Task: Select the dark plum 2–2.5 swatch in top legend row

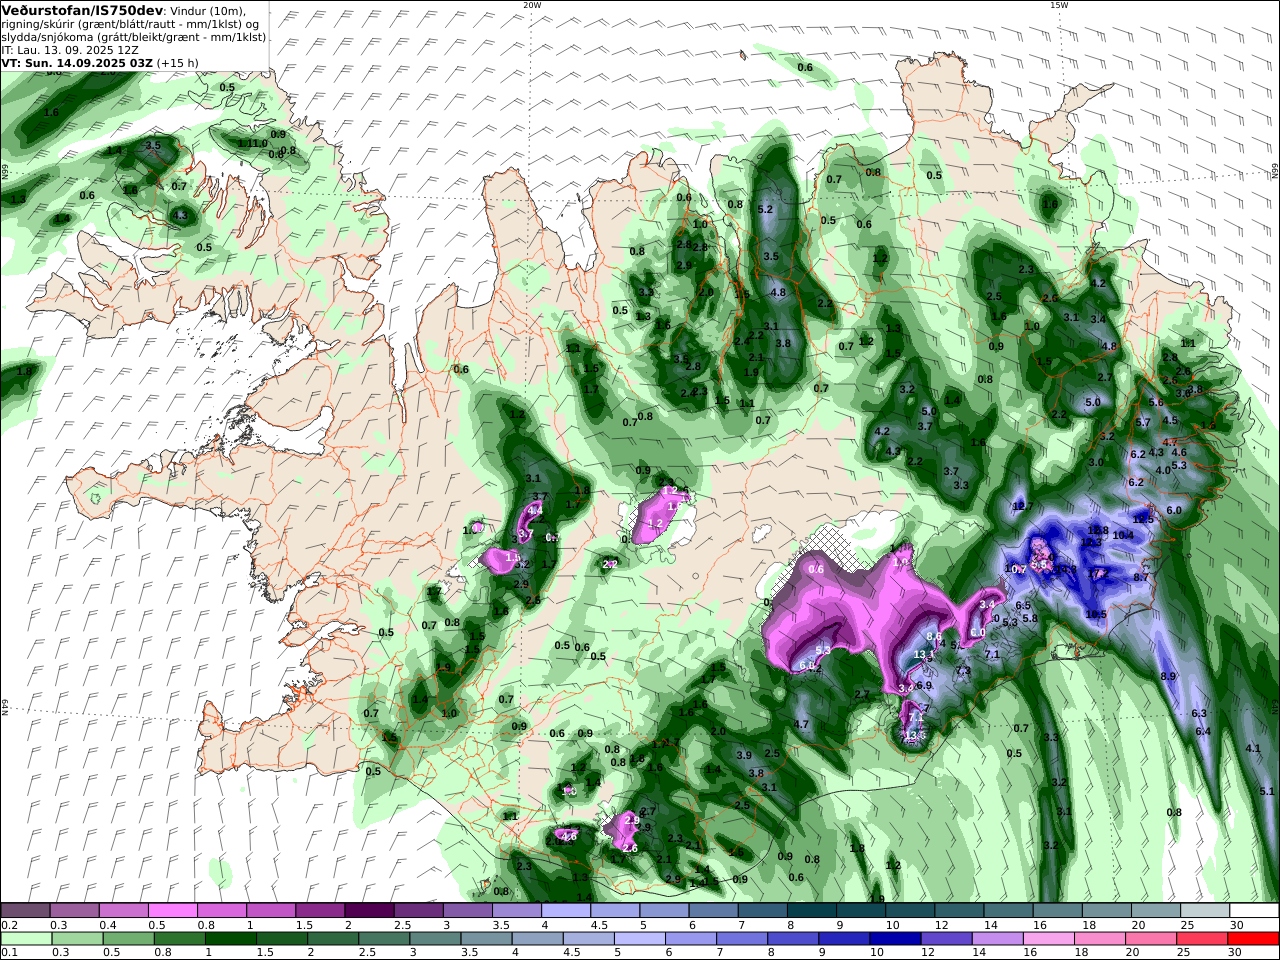Action: pyautogui.click(x=369, y=910)
